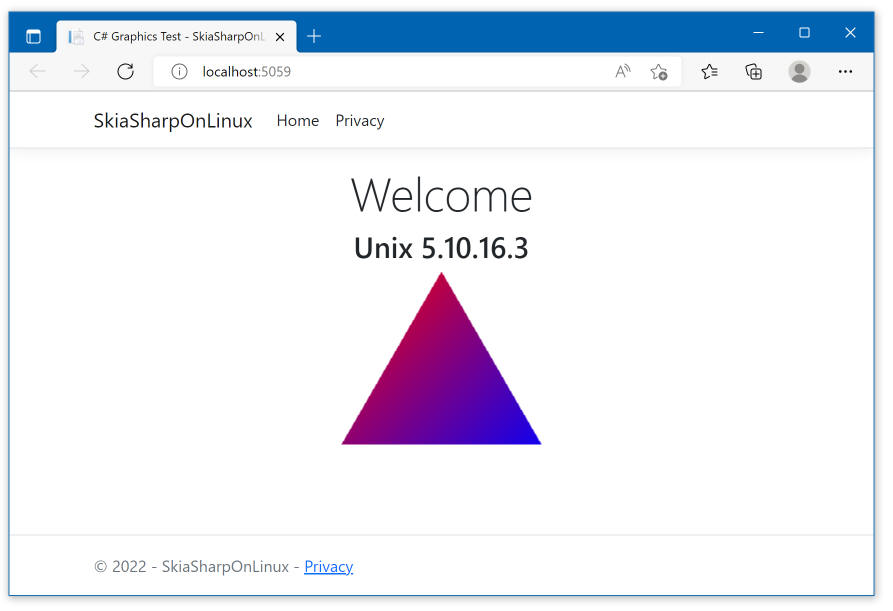Close the browser window
Image resolution: width=893 pixels, height=611 pixels.
click(850, 33)
